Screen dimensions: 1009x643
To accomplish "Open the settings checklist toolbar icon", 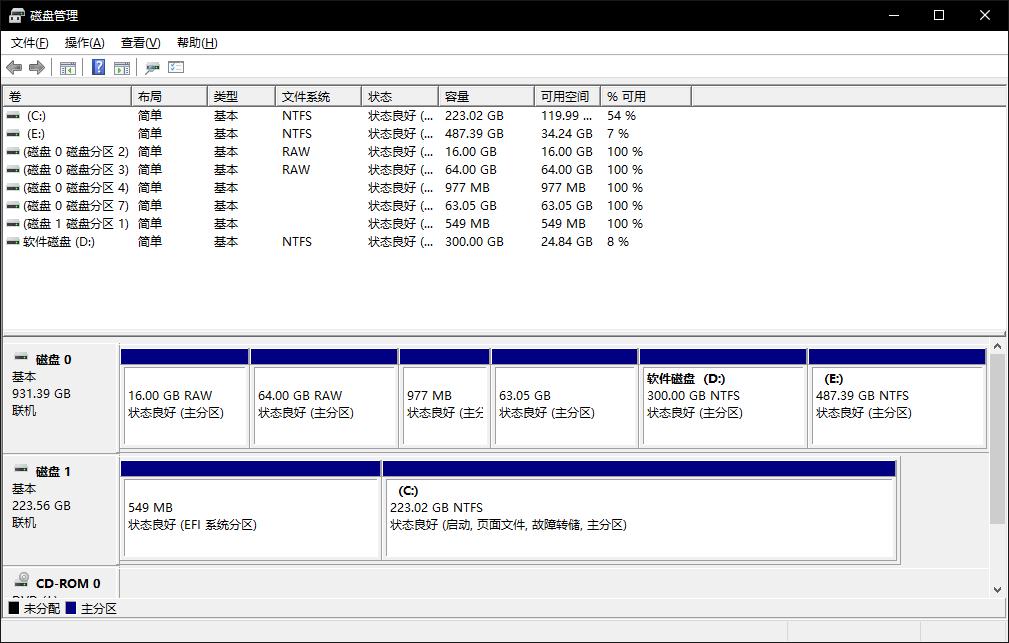I will [176, 68].
